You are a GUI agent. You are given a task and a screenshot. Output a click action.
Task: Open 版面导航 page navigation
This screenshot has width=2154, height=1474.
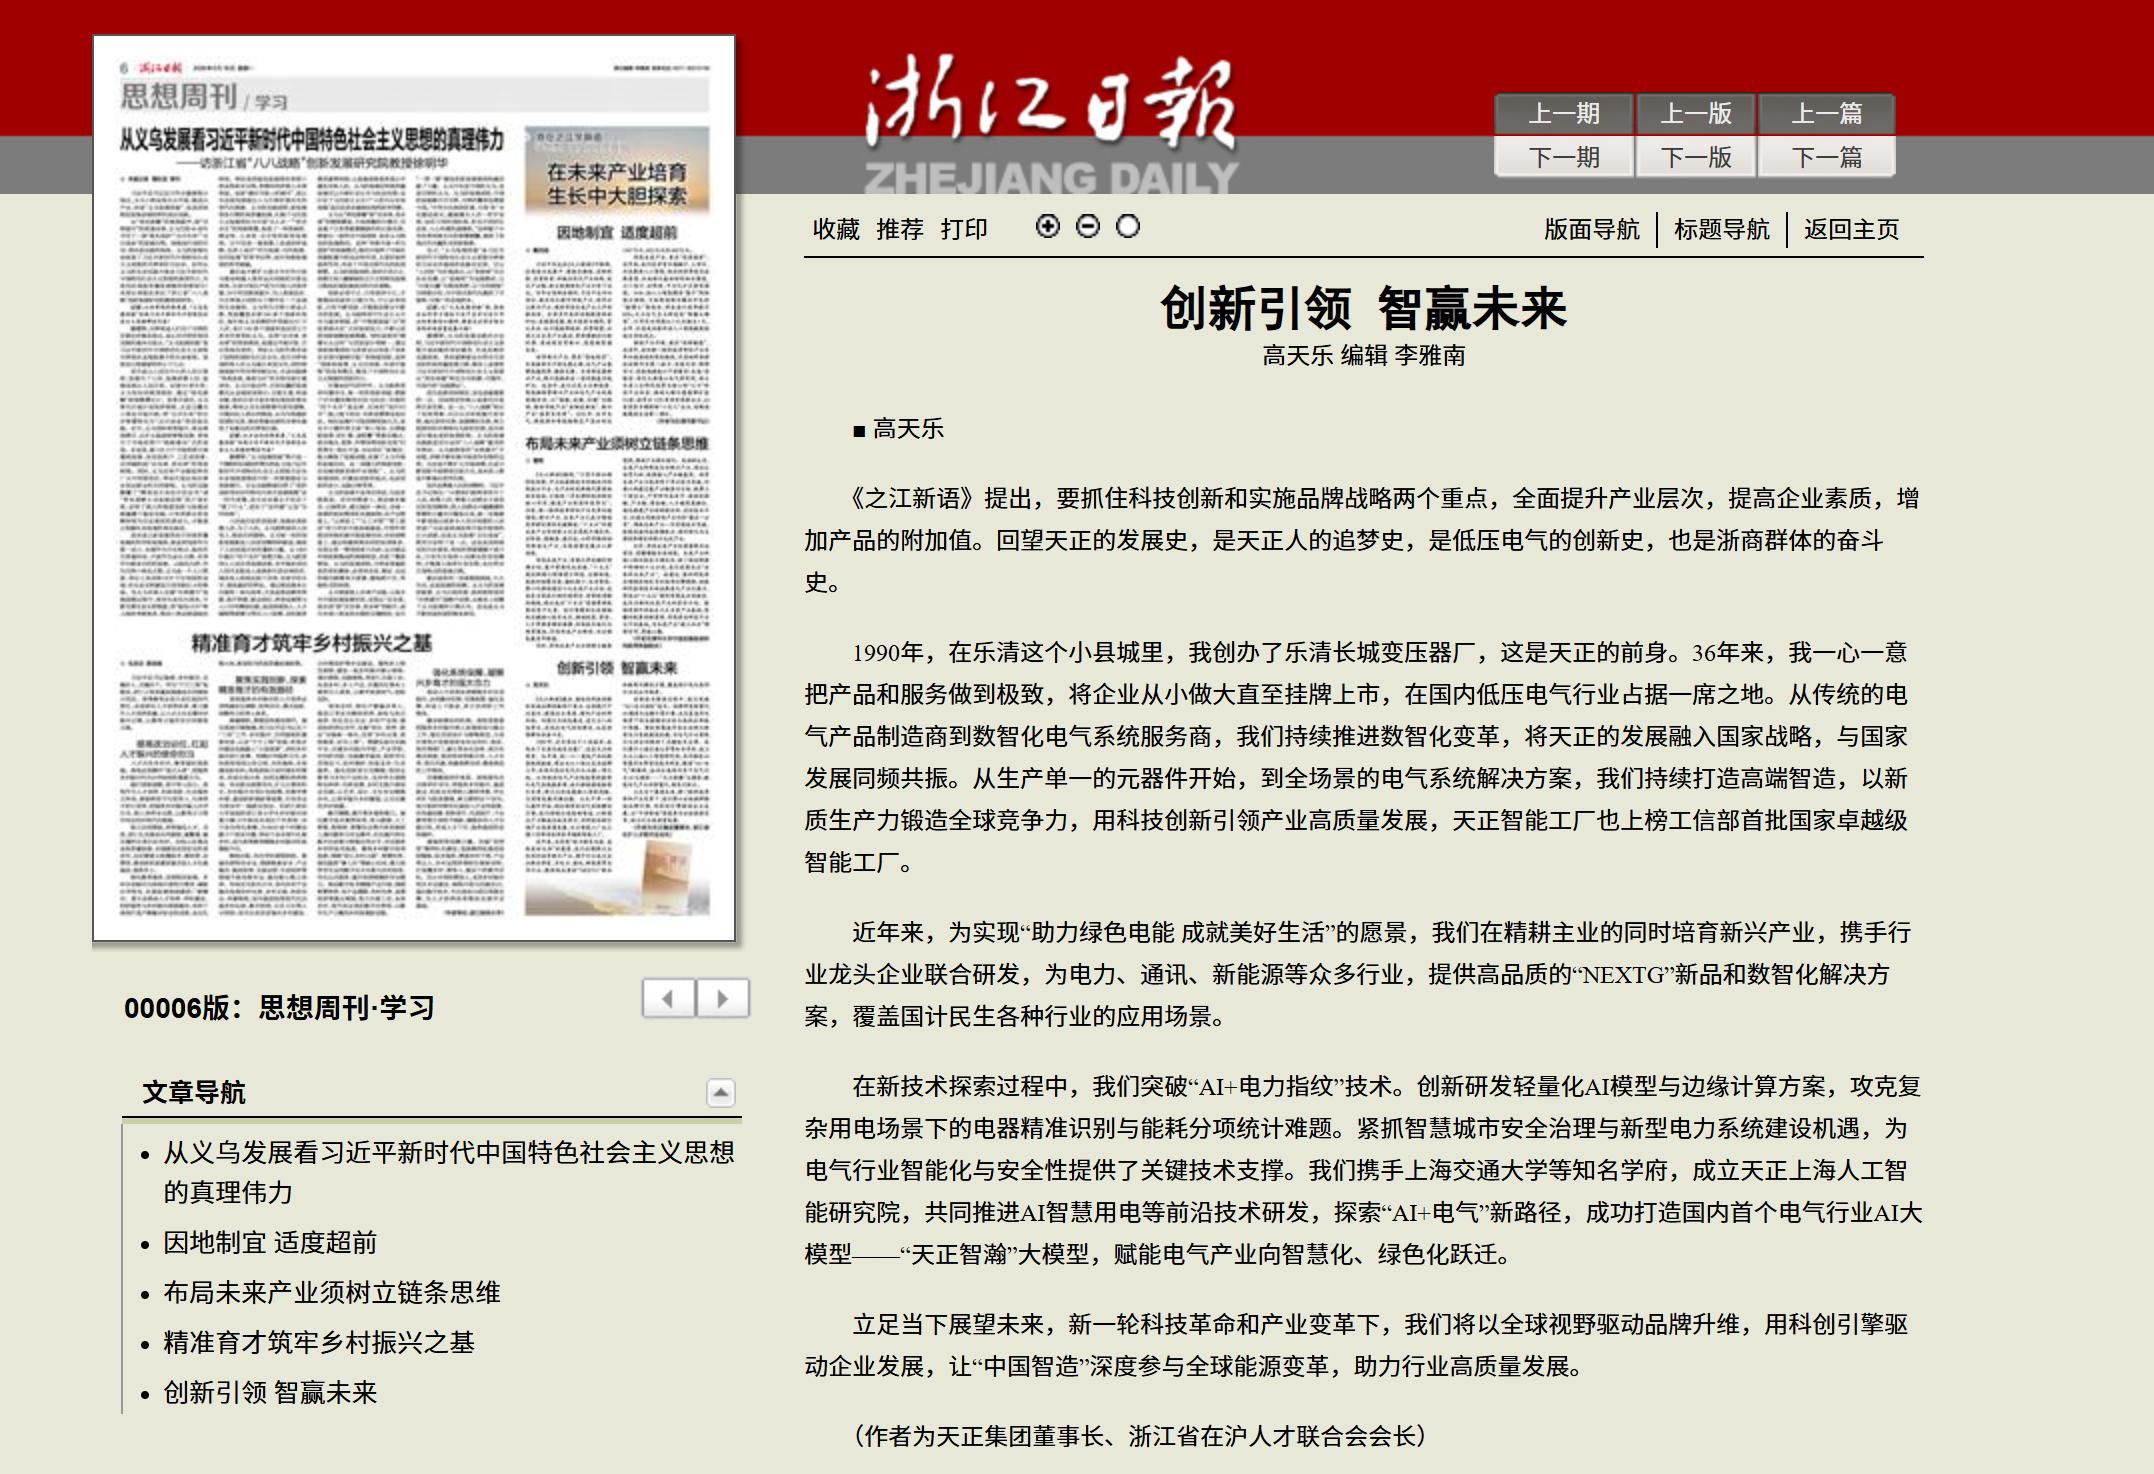tap(1592, 229)
